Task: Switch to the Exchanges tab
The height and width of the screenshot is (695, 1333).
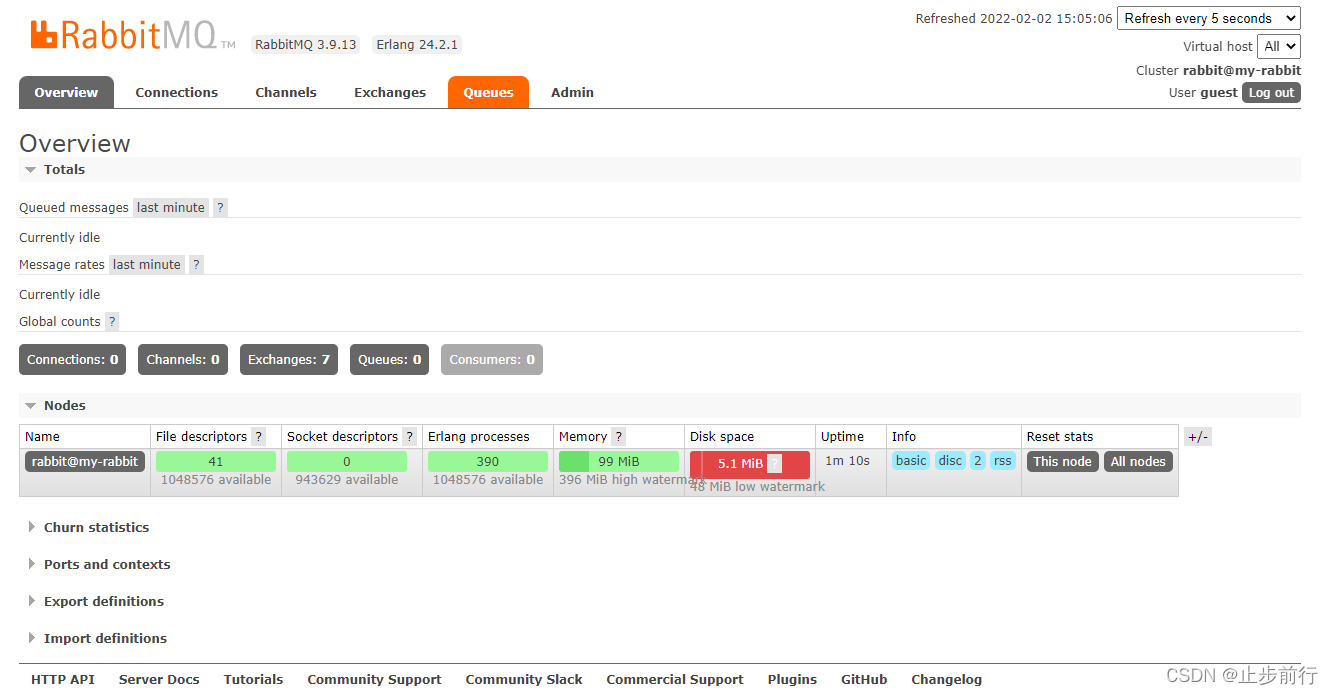Action: pos(390,92)
